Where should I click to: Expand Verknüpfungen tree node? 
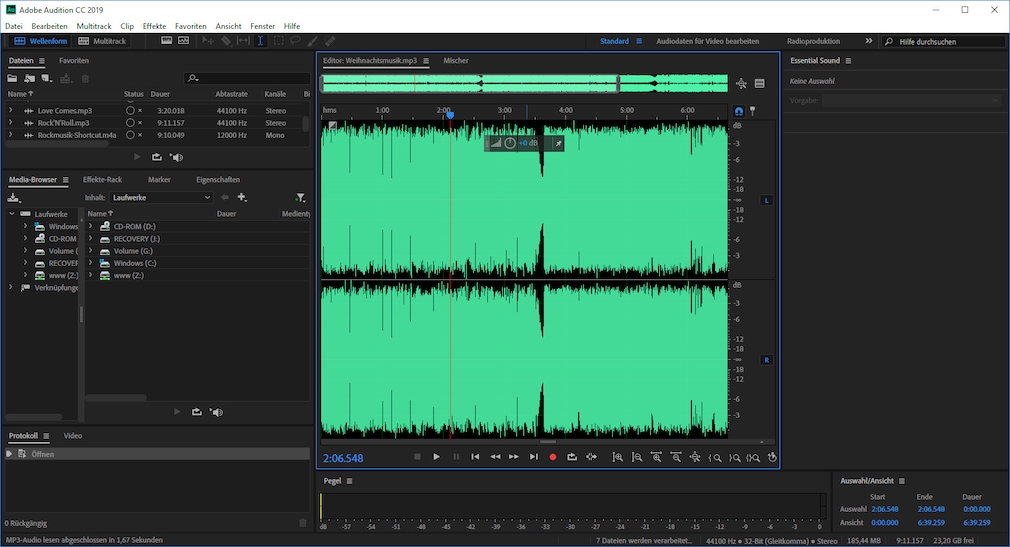(x=10, y=287)
